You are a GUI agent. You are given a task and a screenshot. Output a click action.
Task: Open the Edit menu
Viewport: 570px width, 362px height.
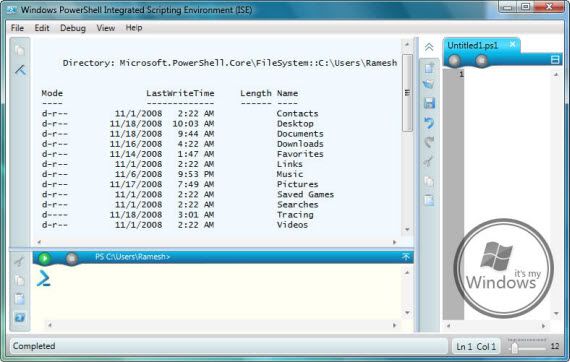pos(42,28)
